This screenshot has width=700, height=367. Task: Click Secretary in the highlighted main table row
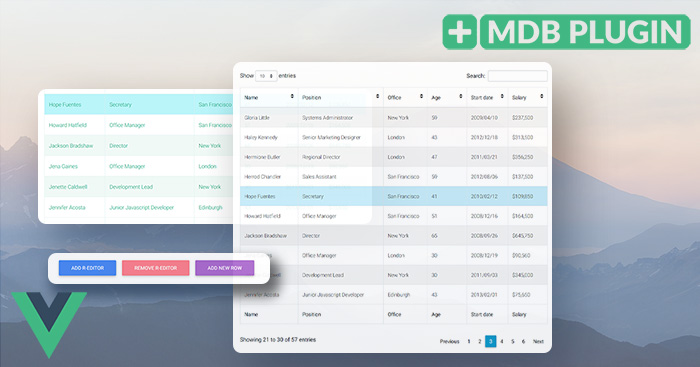point(313,196)
